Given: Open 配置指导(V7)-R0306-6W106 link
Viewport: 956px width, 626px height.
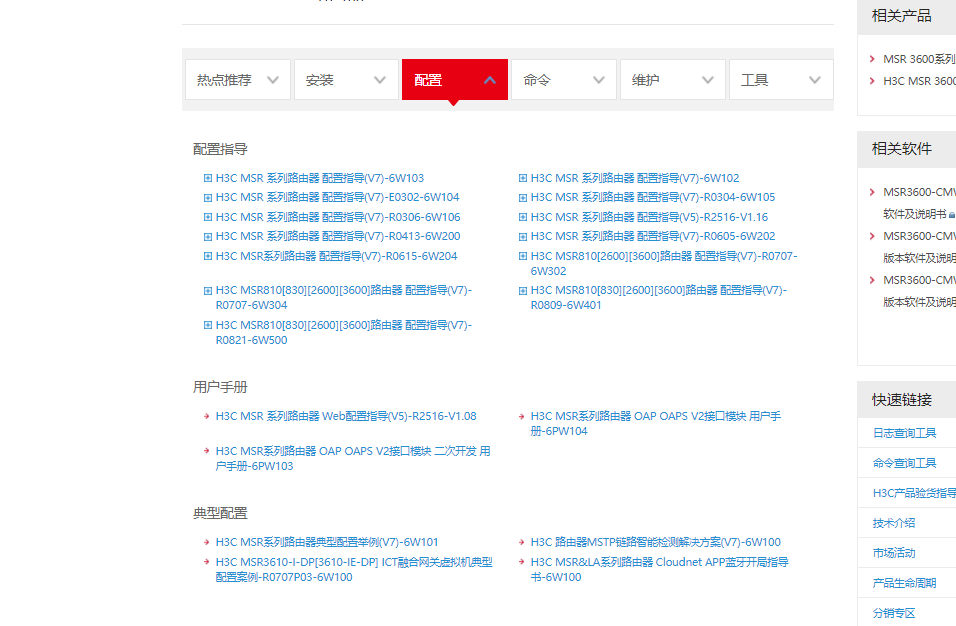Looking at the screenshot, I should [338, 217].
